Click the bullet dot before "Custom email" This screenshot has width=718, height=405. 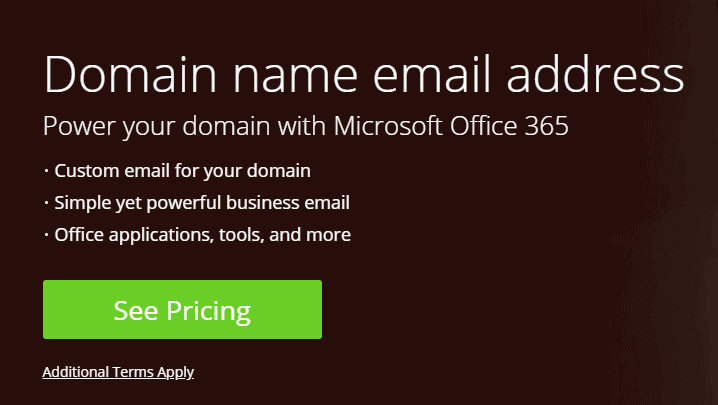pyautogui.click(x=46, y=171)
